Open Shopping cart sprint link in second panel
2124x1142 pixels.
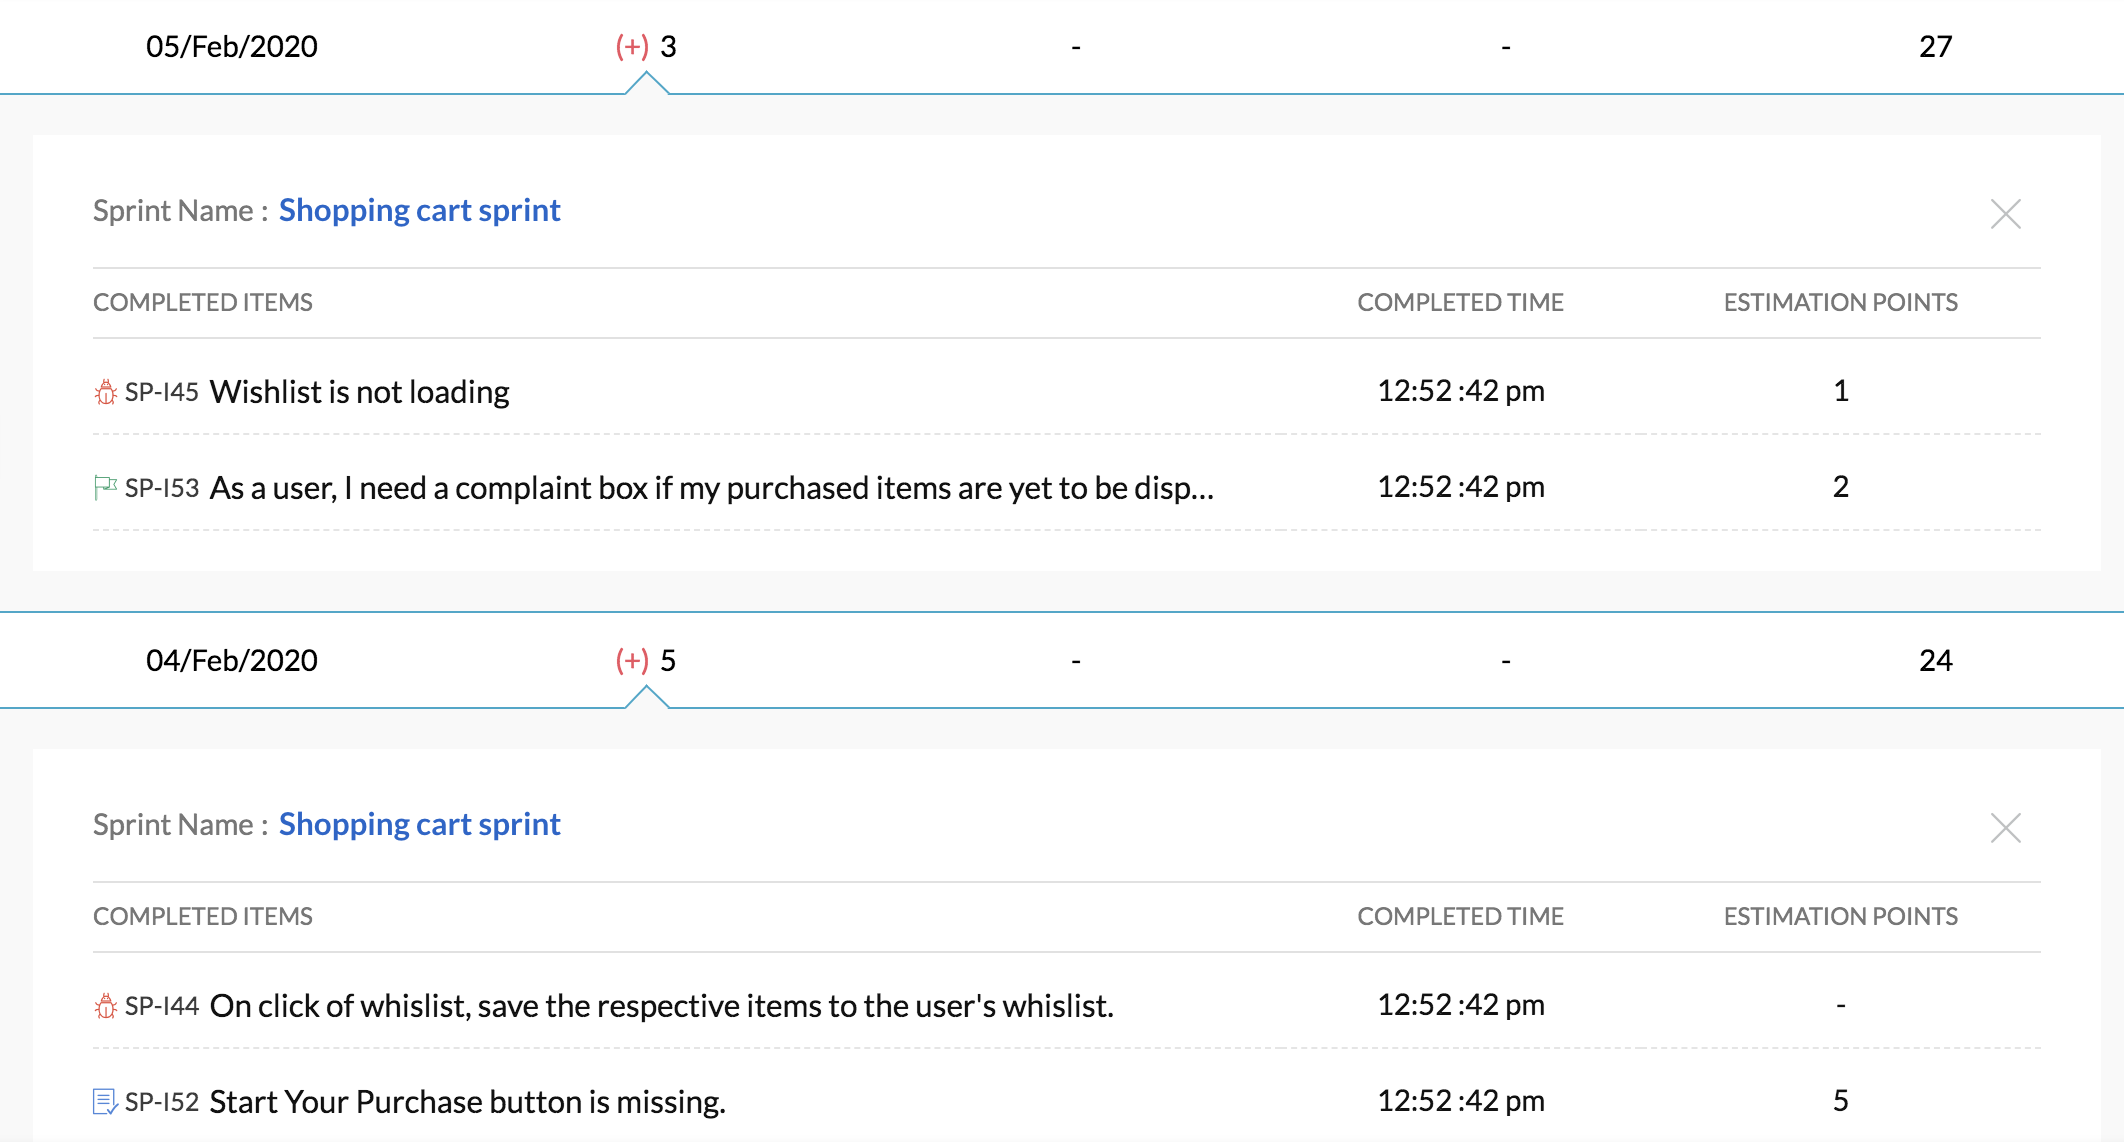(419, 825)
